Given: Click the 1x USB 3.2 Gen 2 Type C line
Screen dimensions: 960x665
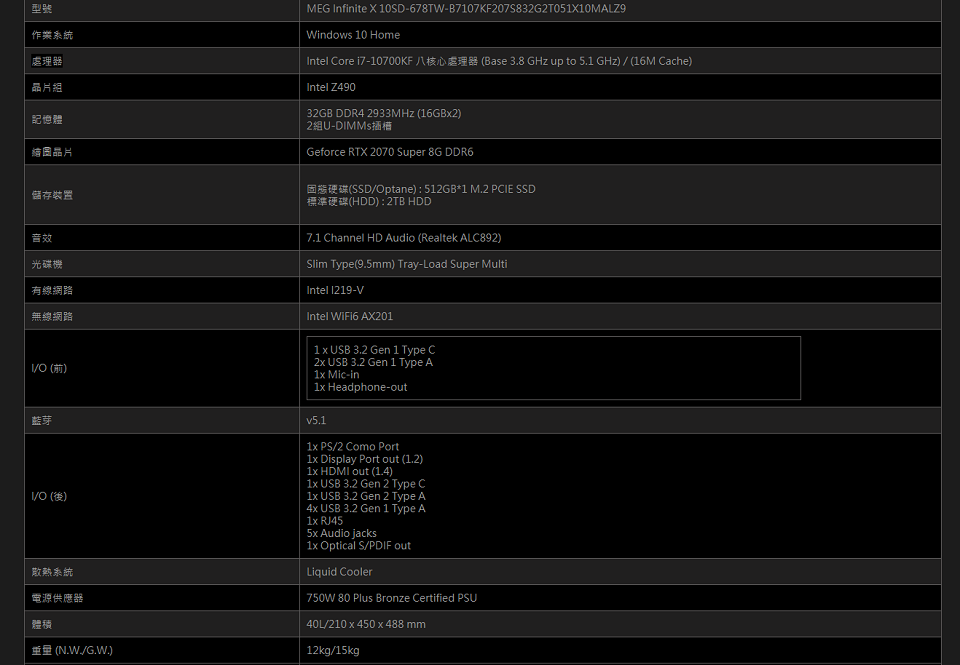Looking at the screenshot, I should [366, 484].
